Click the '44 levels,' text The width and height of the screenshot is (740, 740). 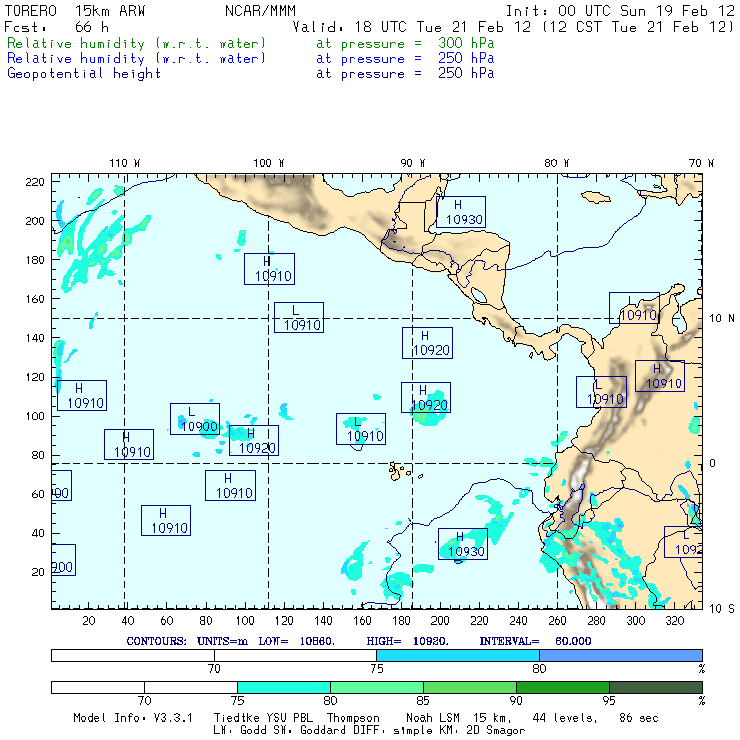coord(565,718)
